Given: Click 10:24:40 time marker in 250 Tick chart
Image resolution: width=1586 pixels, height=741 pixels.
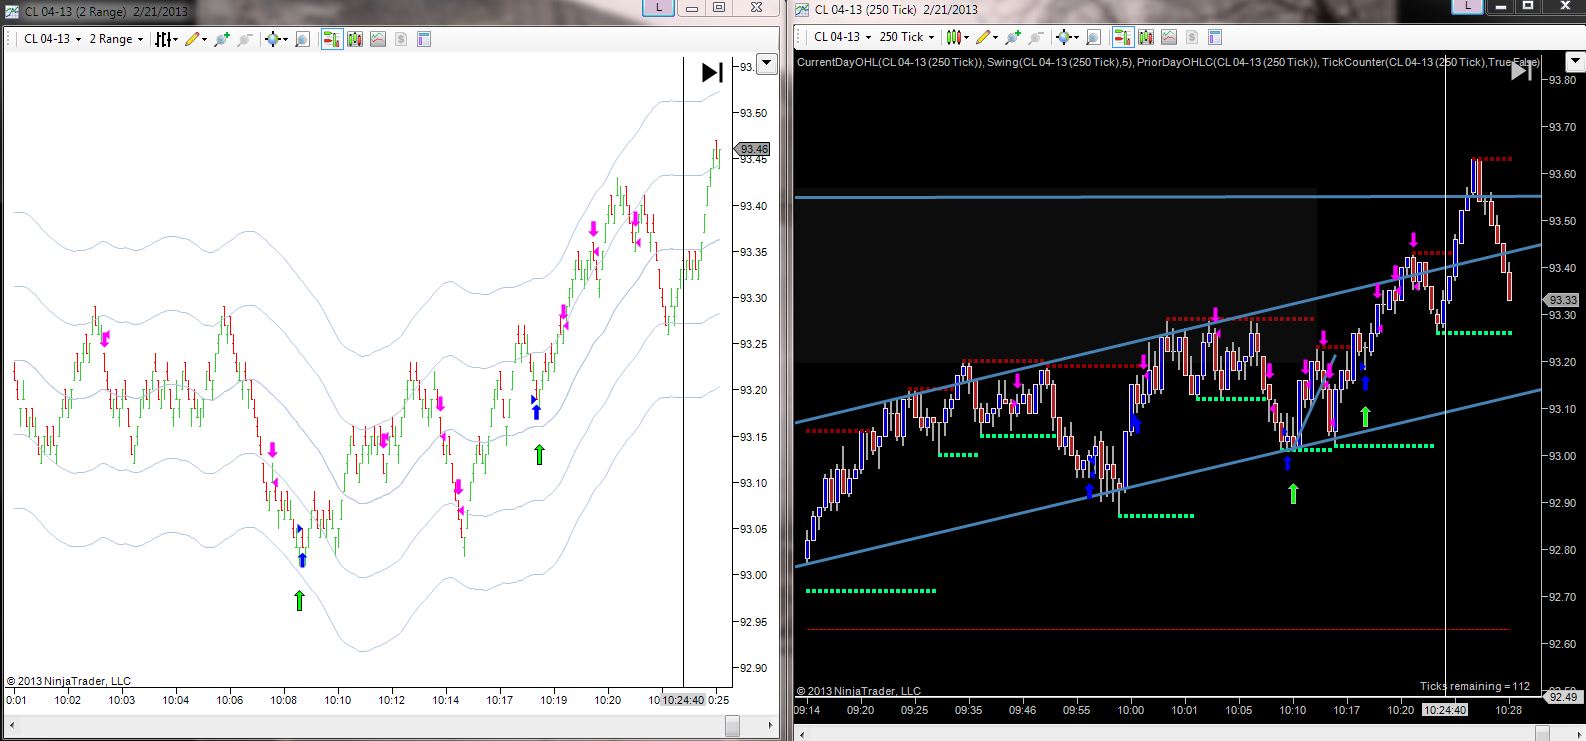Looking at the screenshot, I should point(1445,710).
